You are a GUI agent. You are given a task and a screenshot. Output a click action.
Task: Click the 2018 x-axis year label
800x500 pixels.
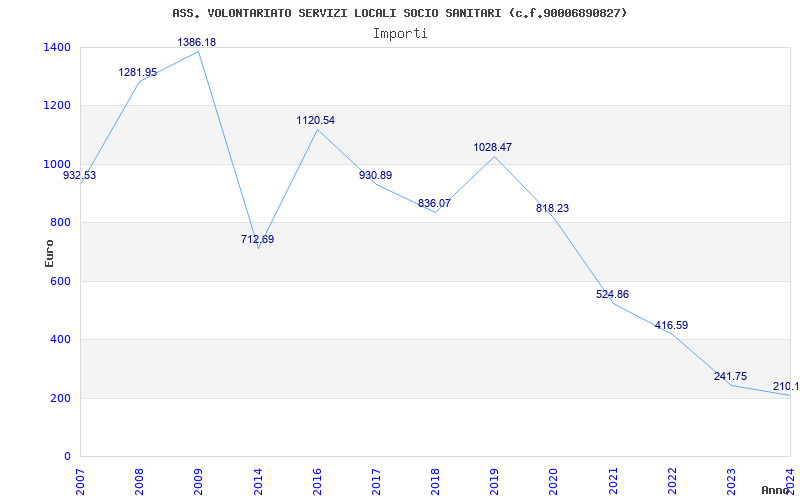435,481
